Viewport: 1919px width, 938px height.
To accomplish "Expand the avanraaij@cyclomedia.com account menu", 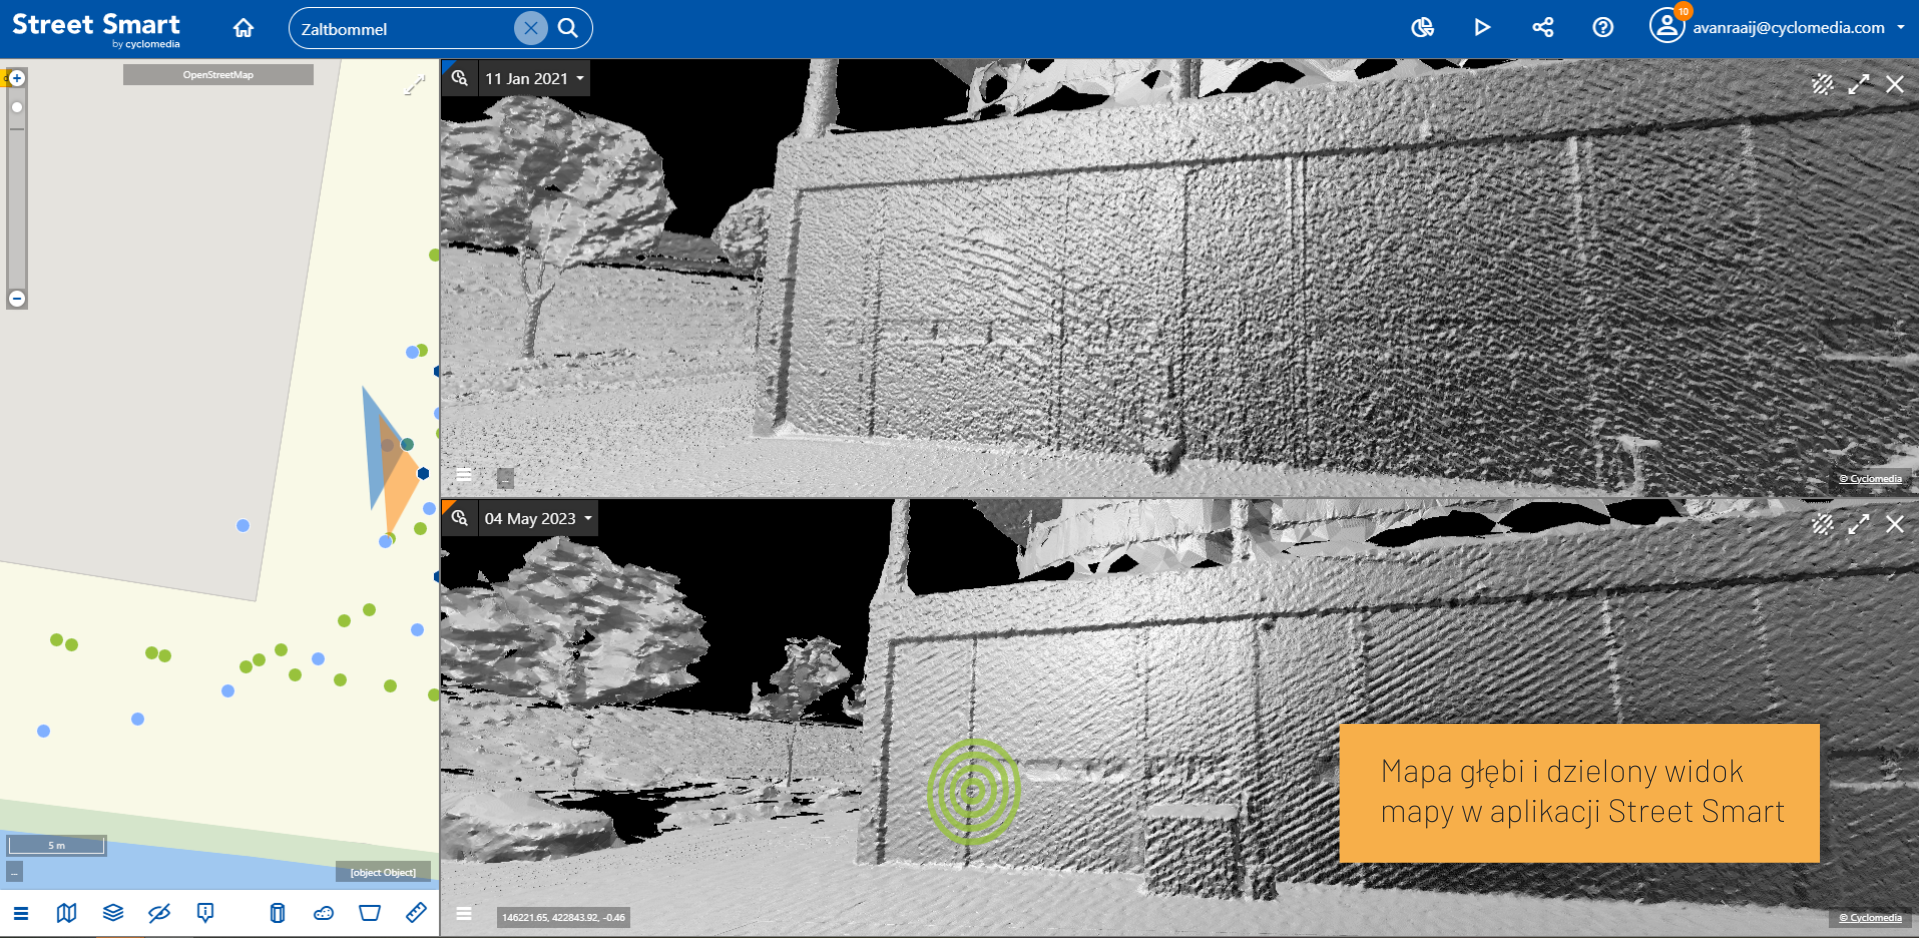I will click(x=1900, y=28).
